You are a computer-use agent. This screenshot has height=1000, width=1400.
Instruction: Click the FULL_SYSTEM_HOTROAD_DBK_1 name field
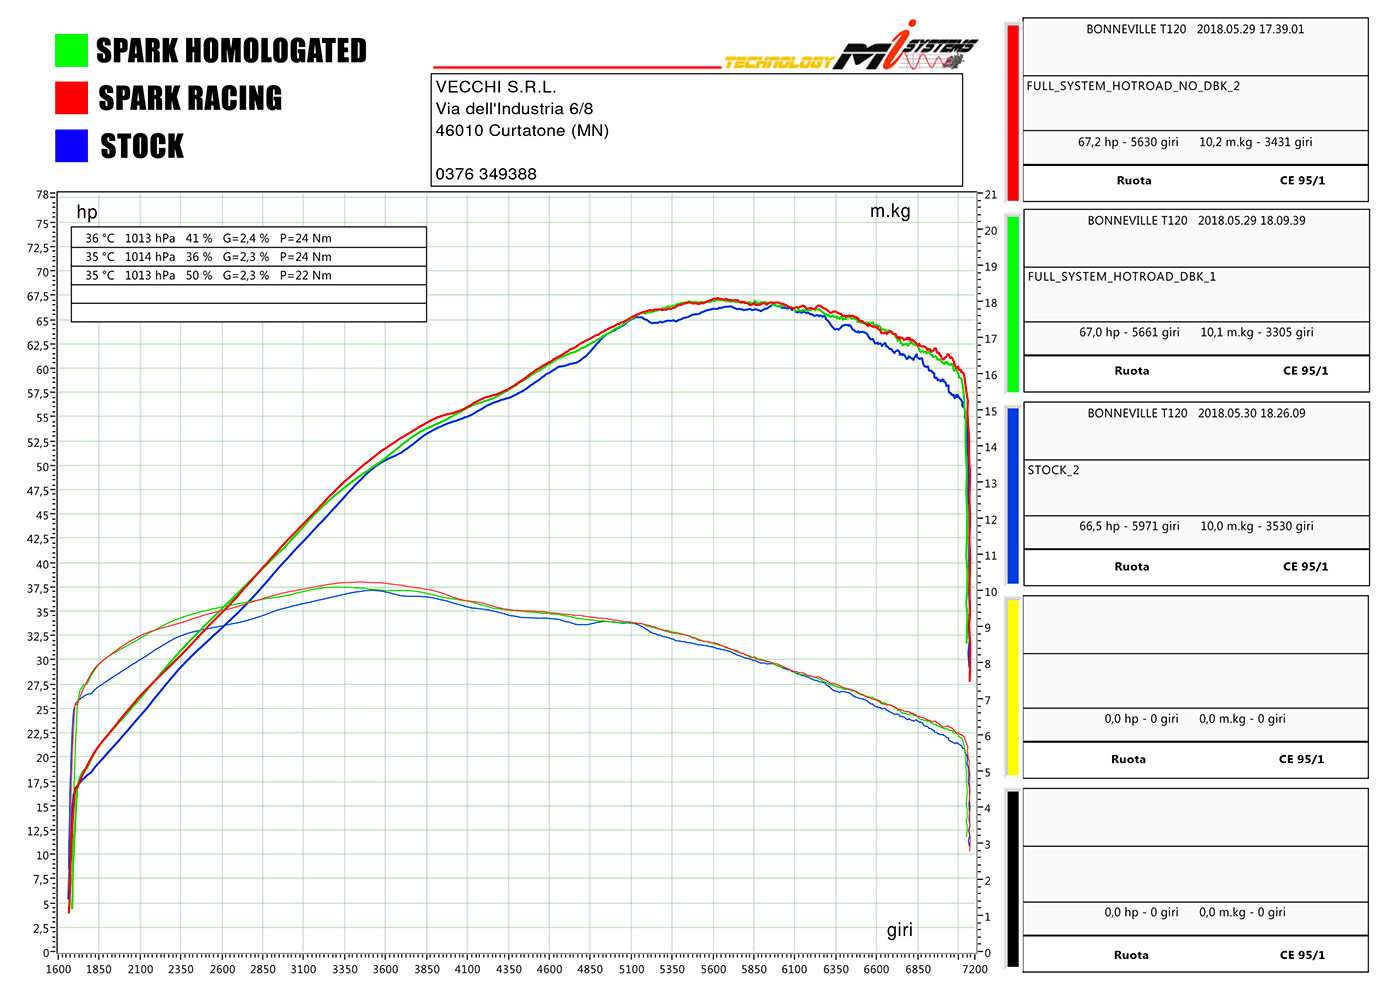pyautogui.click(x=1122, y=277)
